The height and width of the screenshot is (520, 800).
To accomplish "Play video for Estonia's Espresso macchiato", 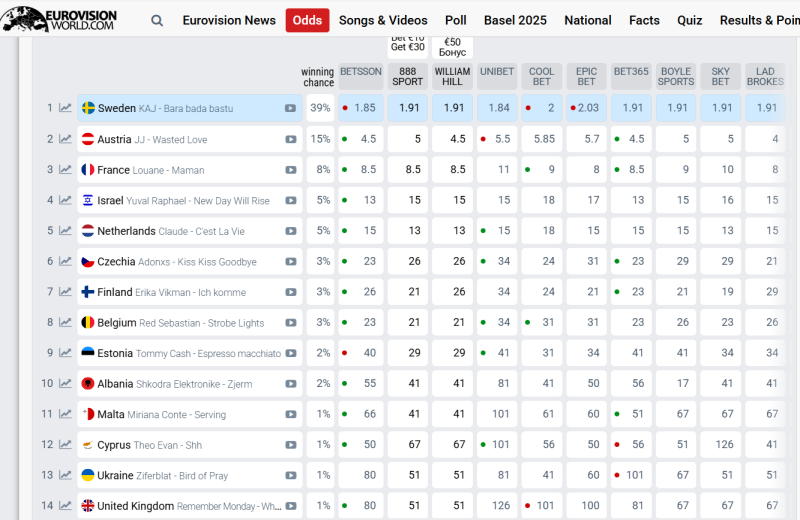I will click(291, 353).
